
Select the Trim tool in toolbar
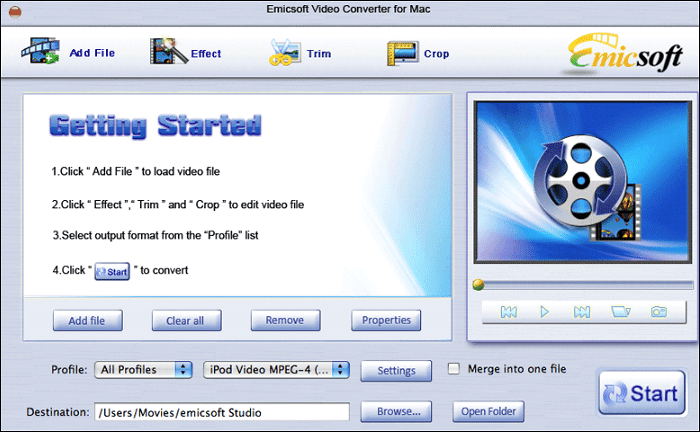(x=285, y=52)
